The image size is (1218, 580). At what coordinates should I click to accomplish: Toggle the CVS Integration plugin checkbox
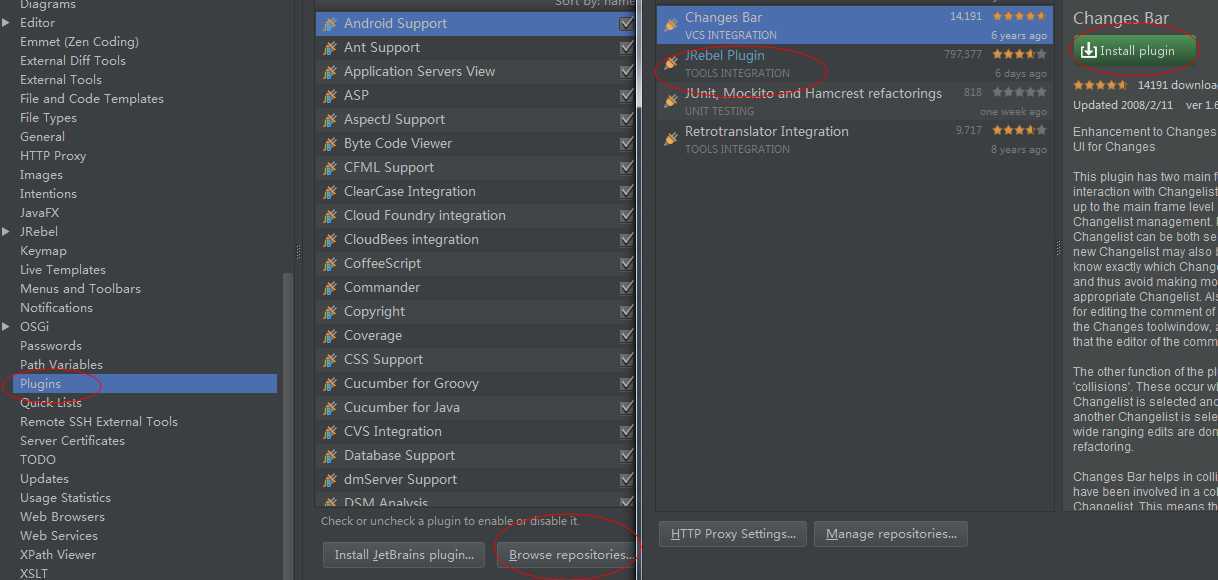[x=626, y=431]
